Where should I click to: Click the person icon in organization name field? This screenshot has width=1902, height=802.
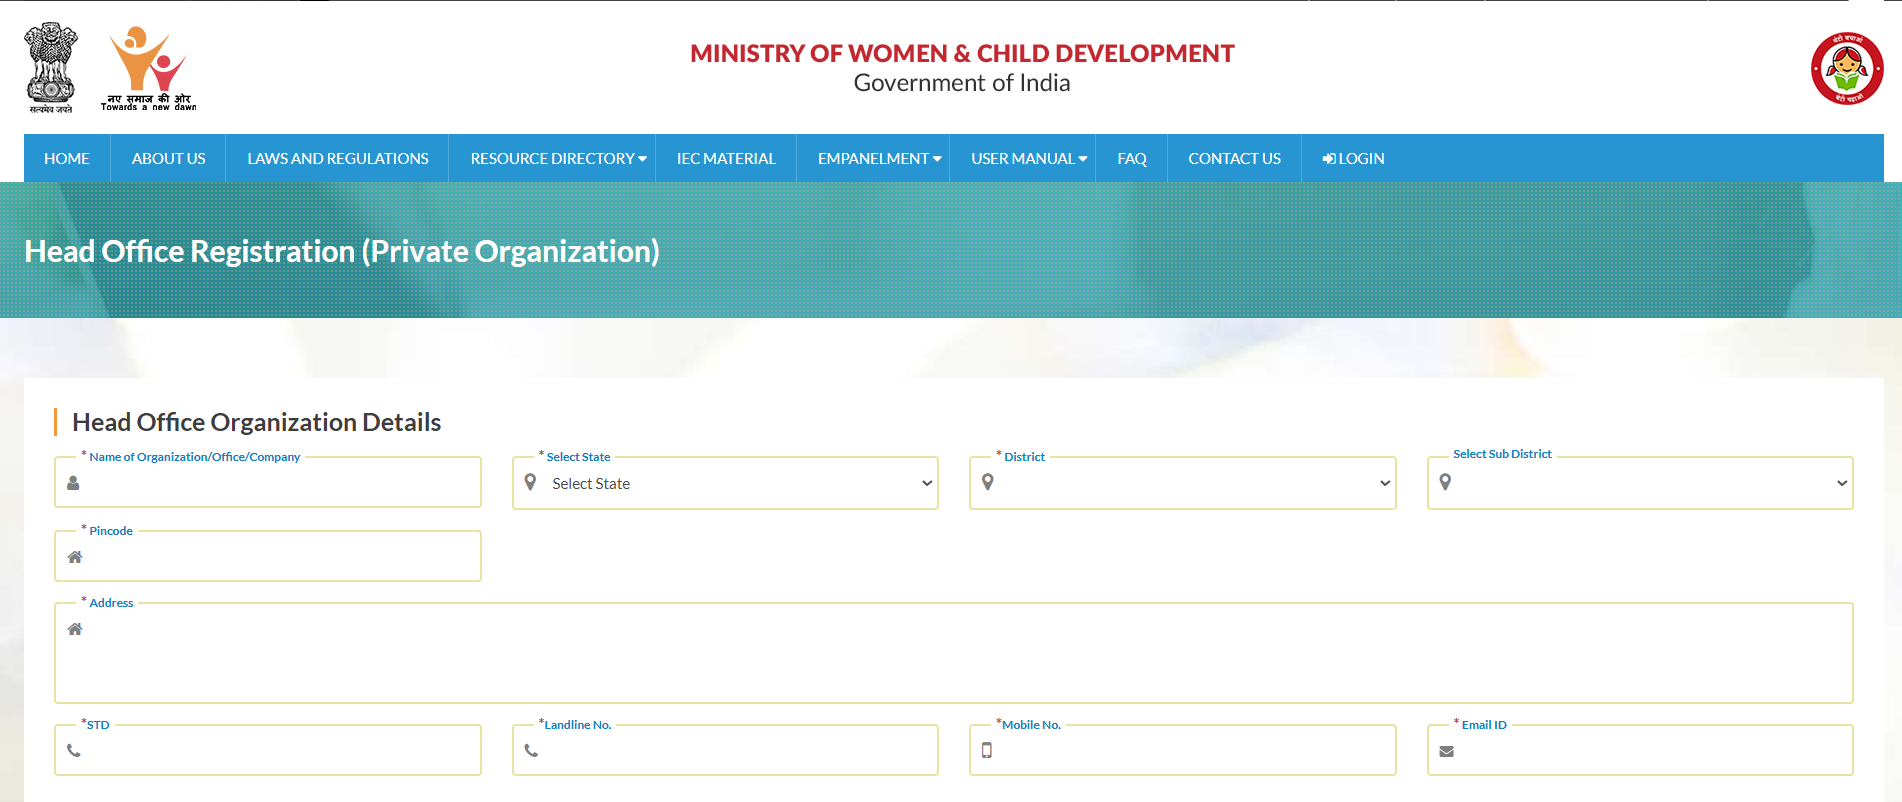point(73,483)
